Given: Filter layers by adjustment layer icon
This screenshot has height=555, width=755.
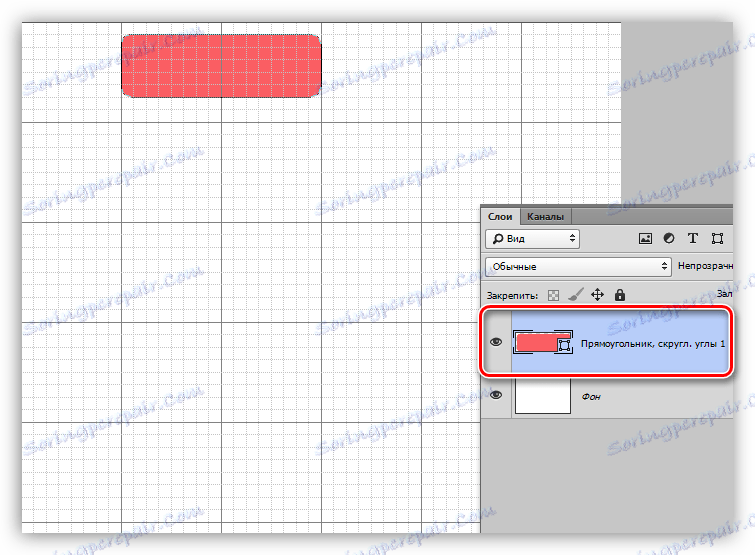Looking at the screenshot, I should (669, 238).
